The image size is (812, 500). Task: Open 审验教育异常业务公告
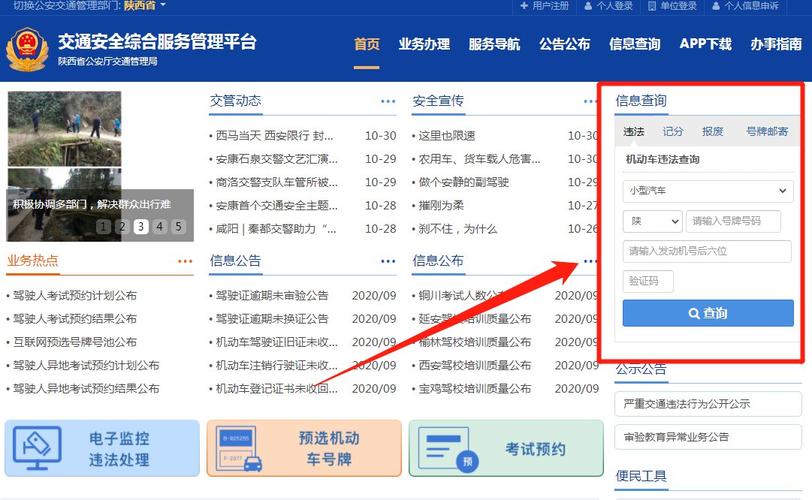point(708,437)
